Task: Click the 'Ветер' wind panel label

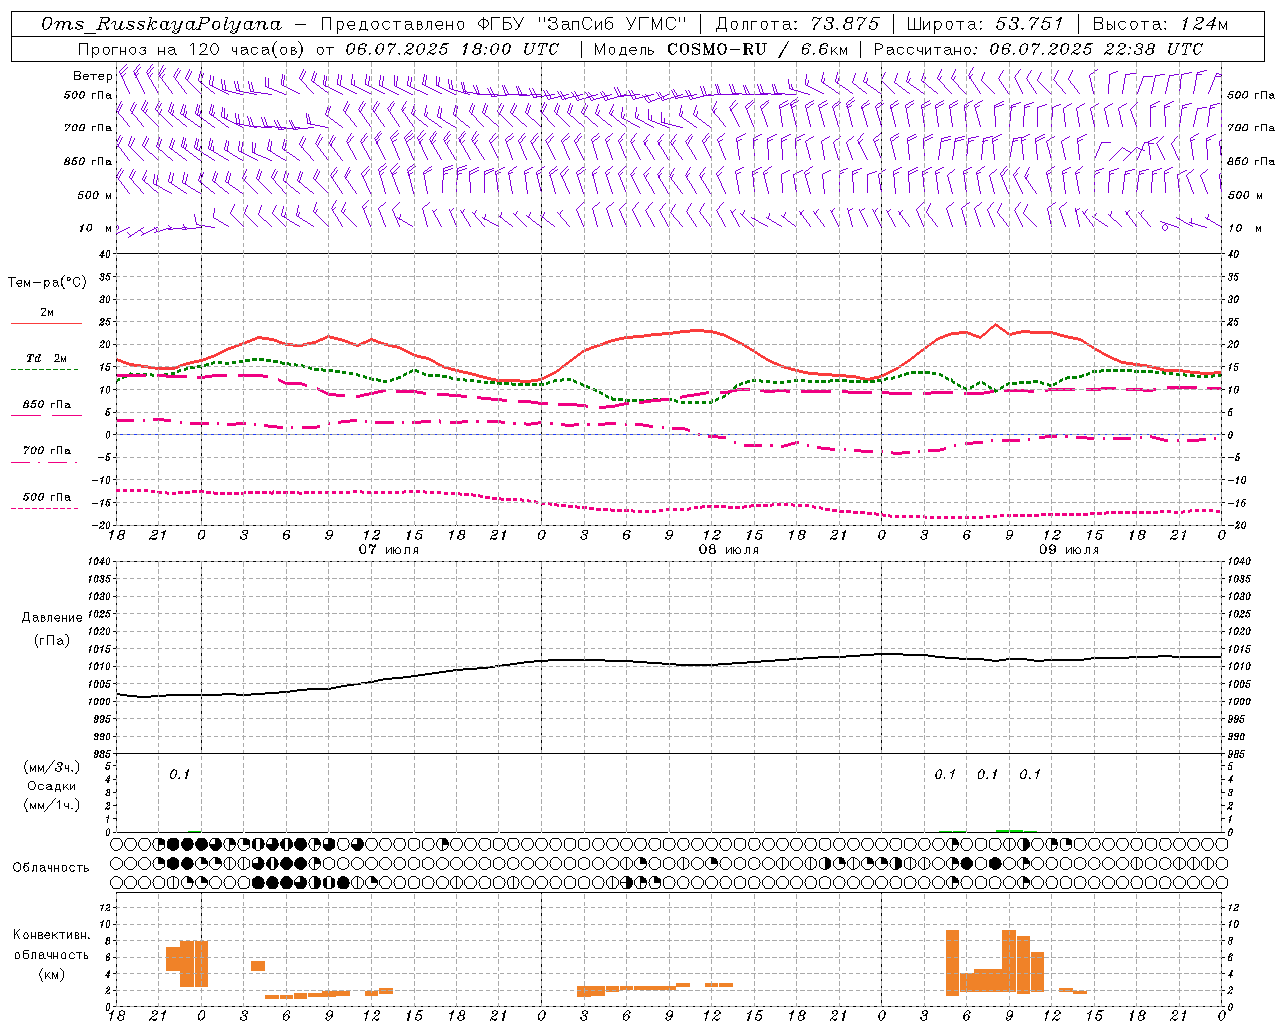Action: click(92, 76)
